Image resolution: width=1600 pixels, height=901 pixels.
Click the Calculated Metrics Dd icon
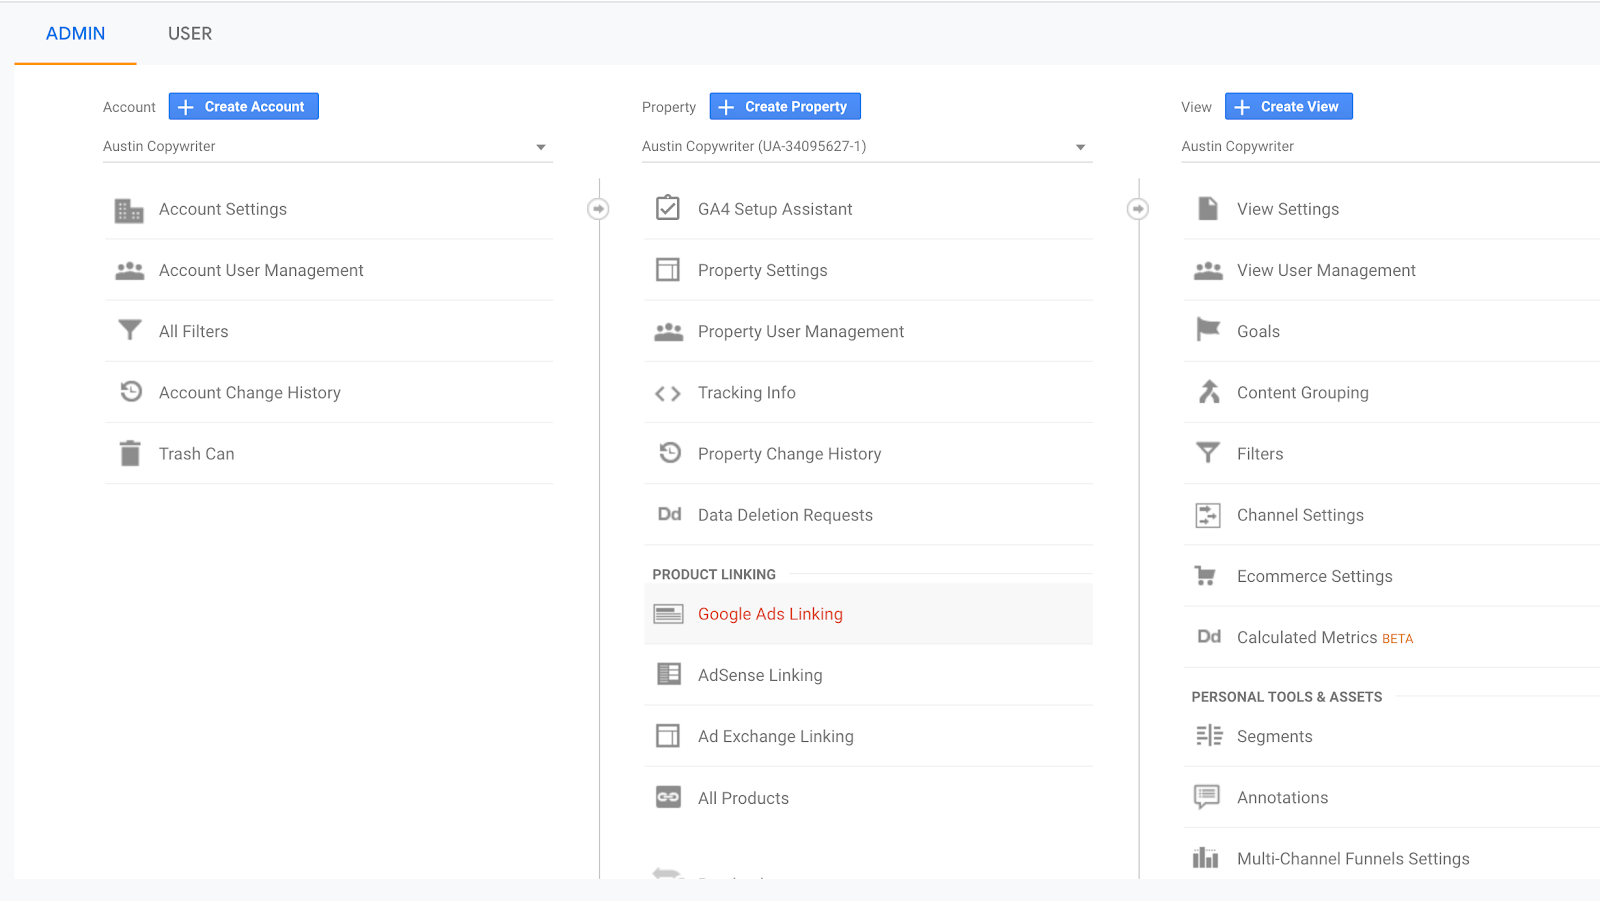(1209, 637)
